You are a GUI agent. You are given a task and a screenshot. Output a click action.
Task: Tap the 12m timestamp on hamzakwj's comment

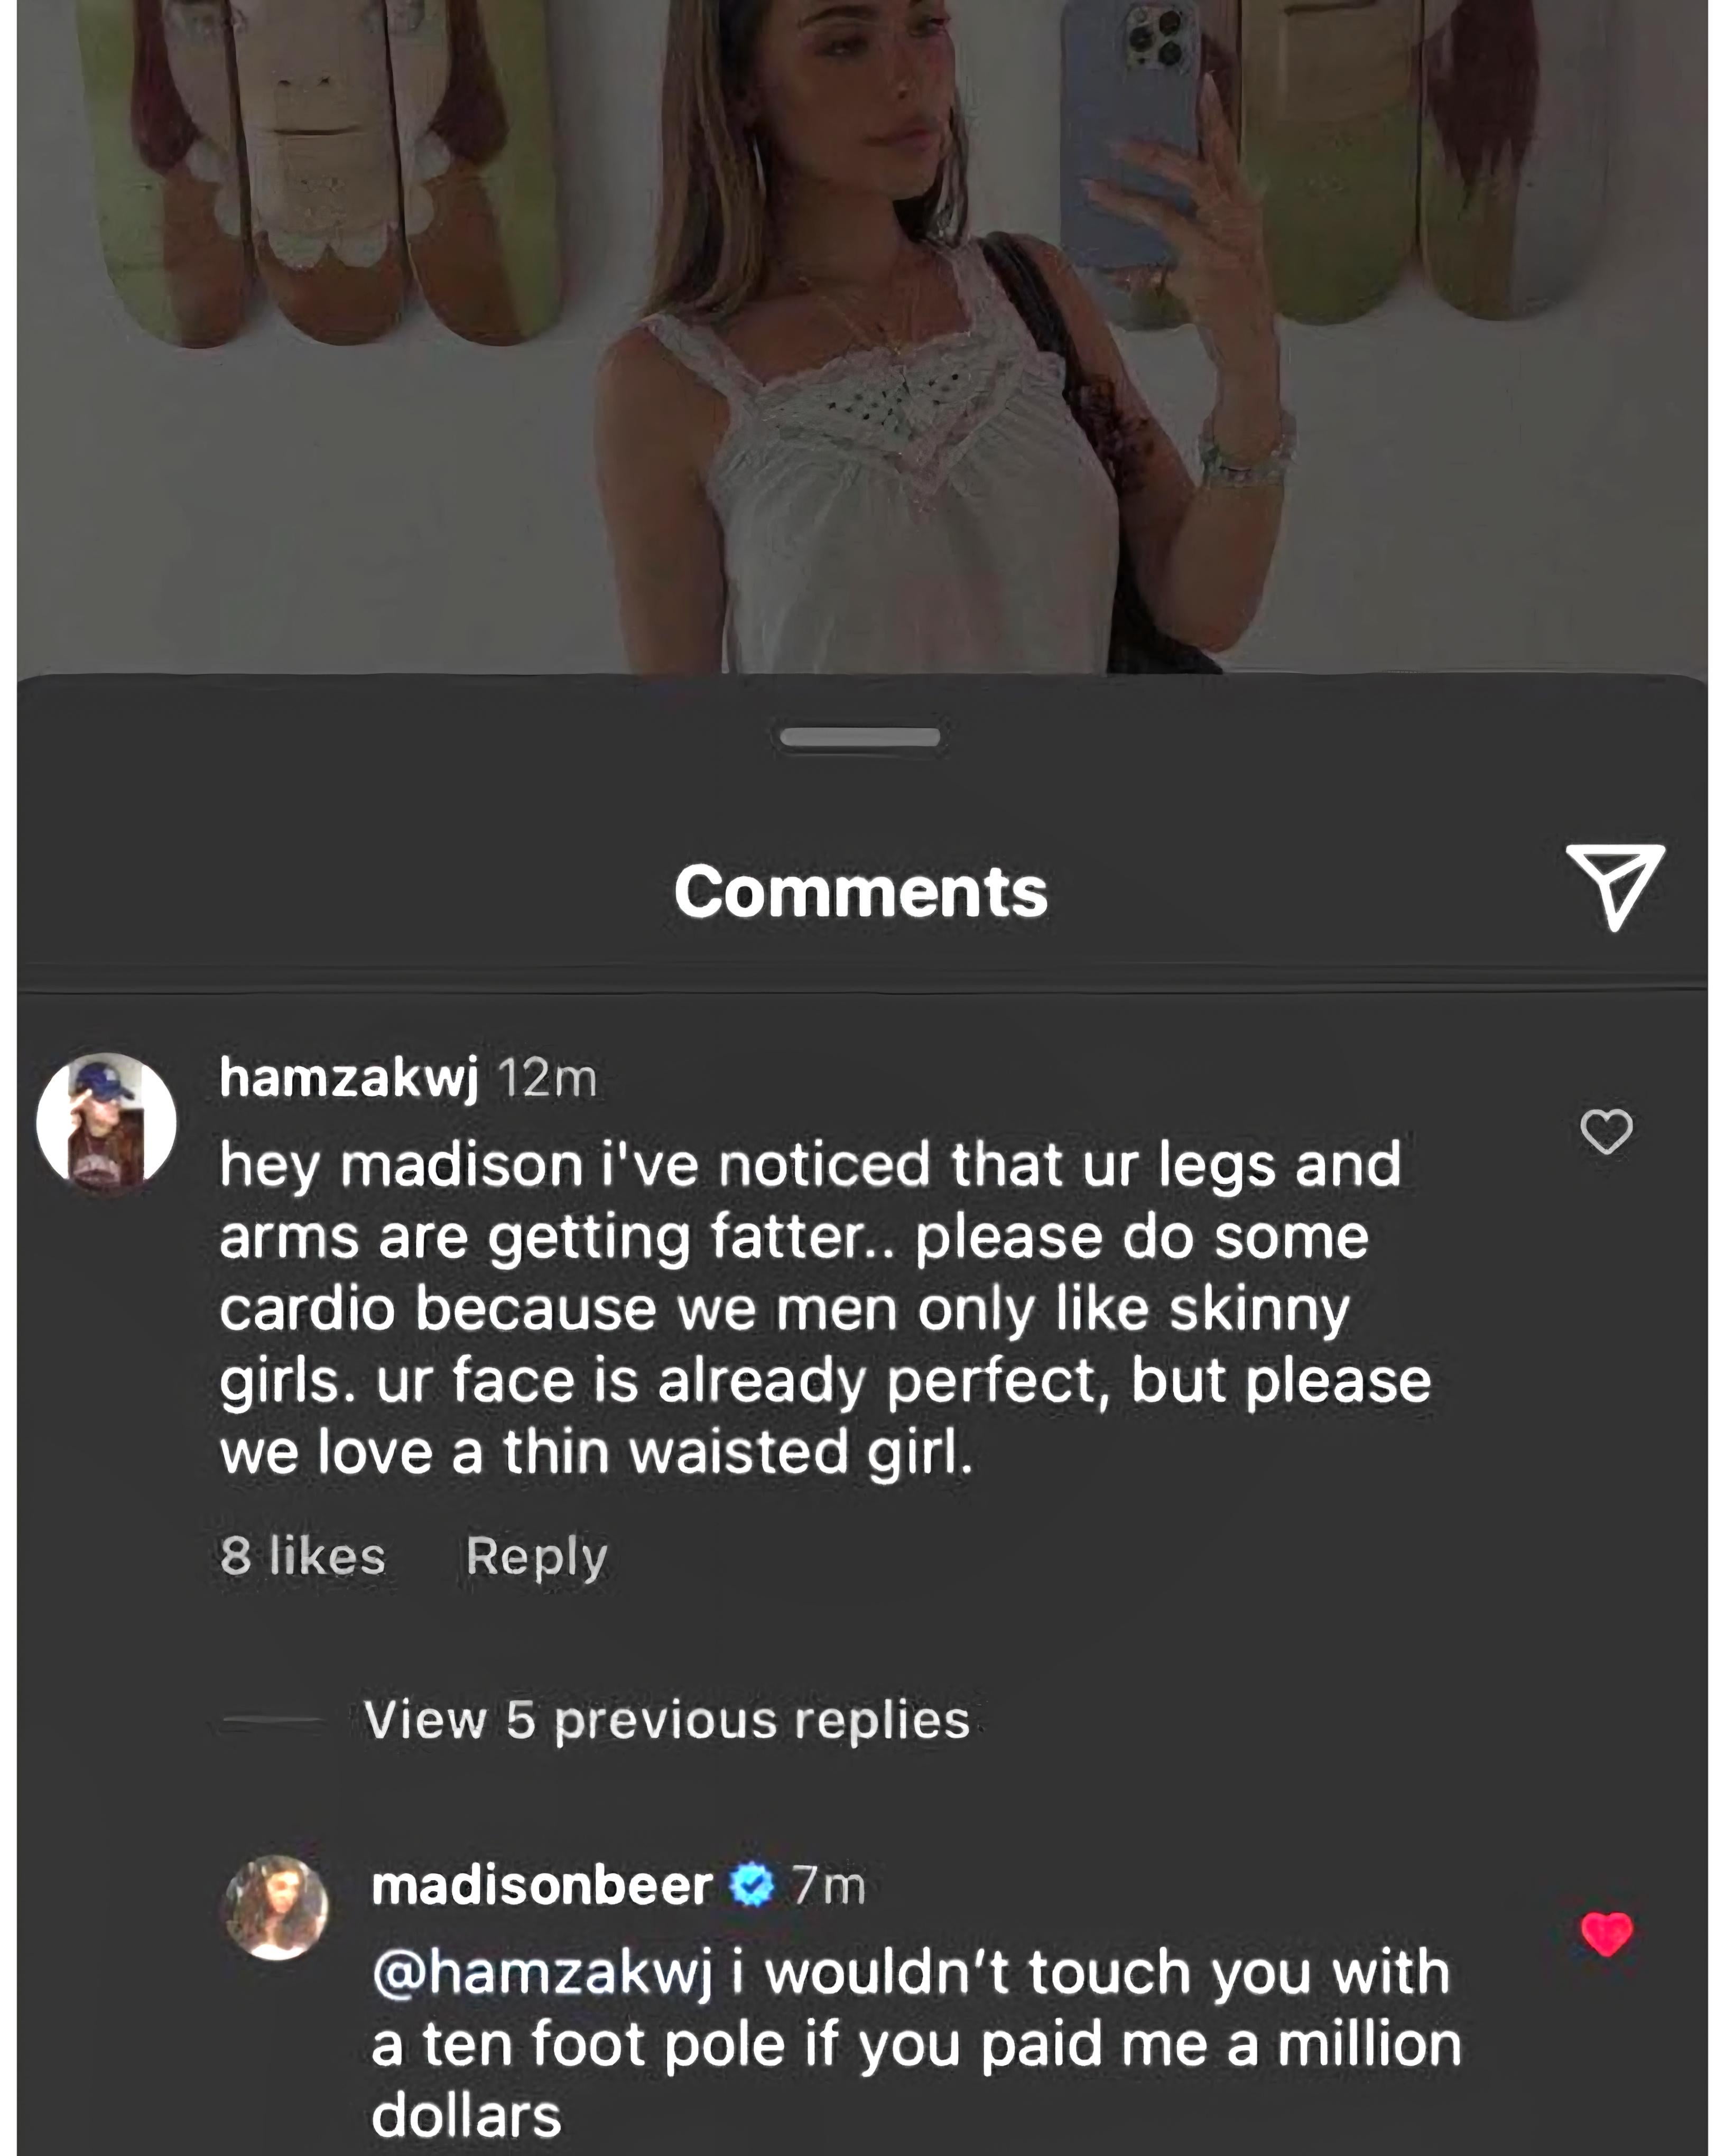[547, 1078]
